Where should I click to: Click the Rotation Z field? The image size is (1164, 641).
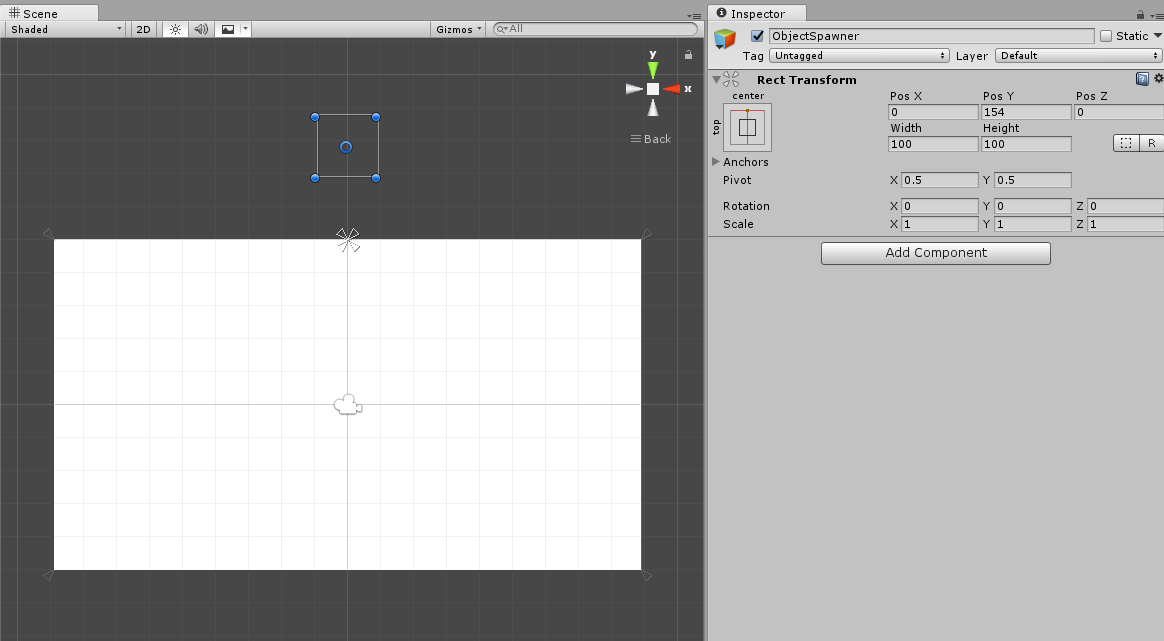point(1125,206)
